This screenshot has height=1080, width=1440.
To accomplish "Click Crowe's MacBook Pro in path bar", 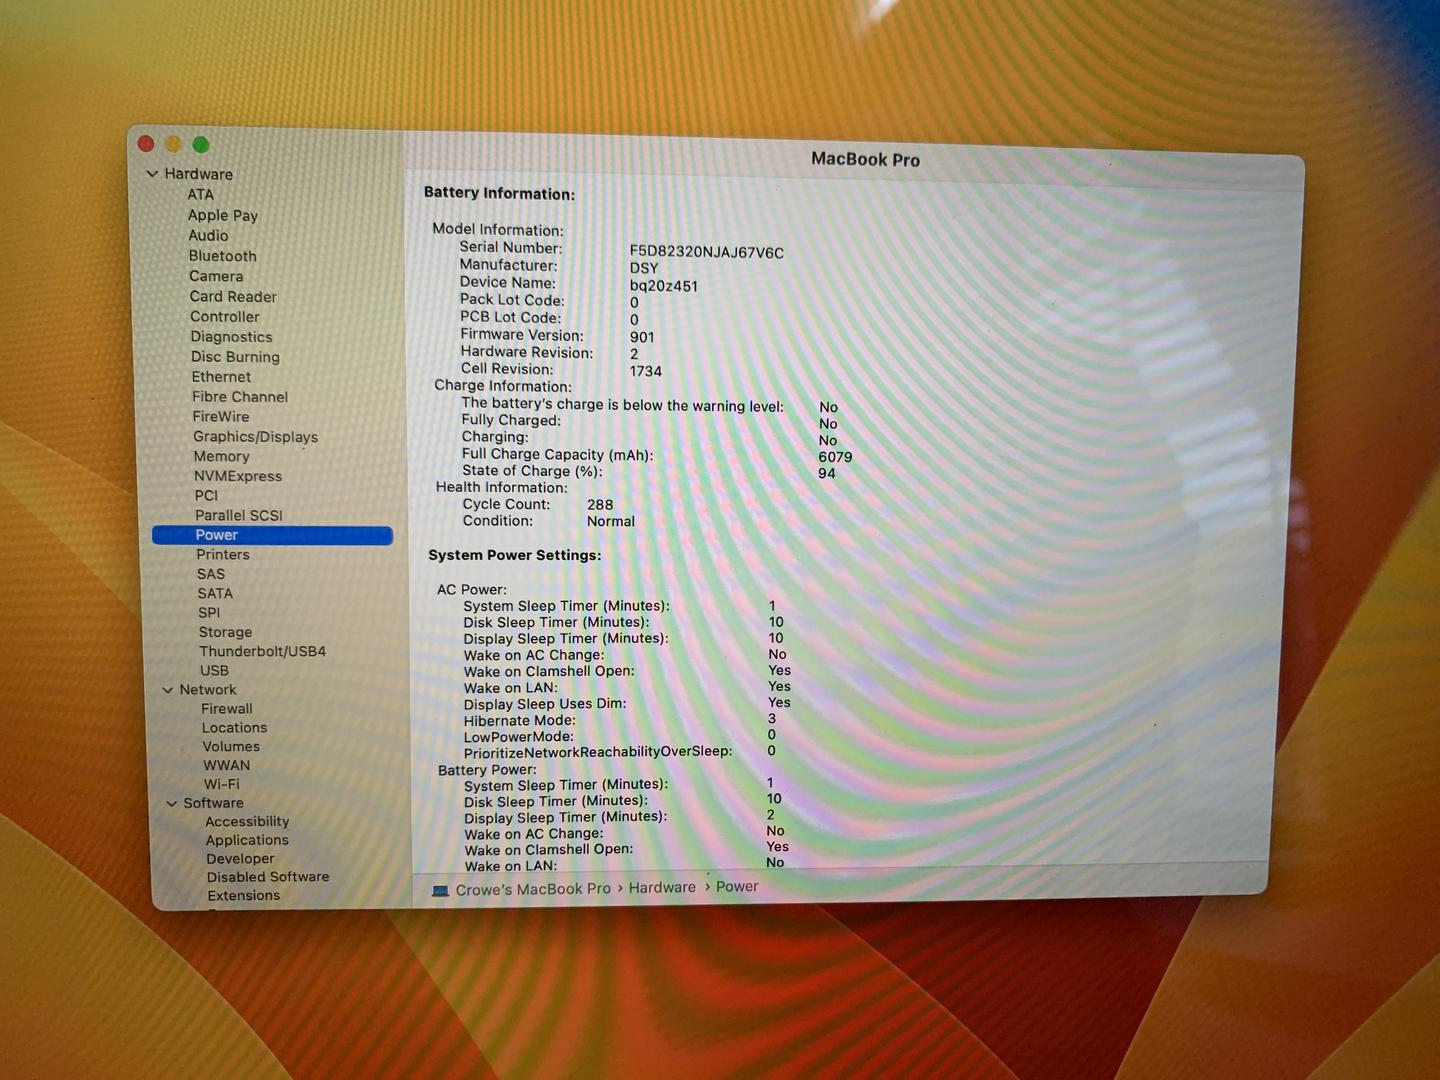I will (533, 889).
